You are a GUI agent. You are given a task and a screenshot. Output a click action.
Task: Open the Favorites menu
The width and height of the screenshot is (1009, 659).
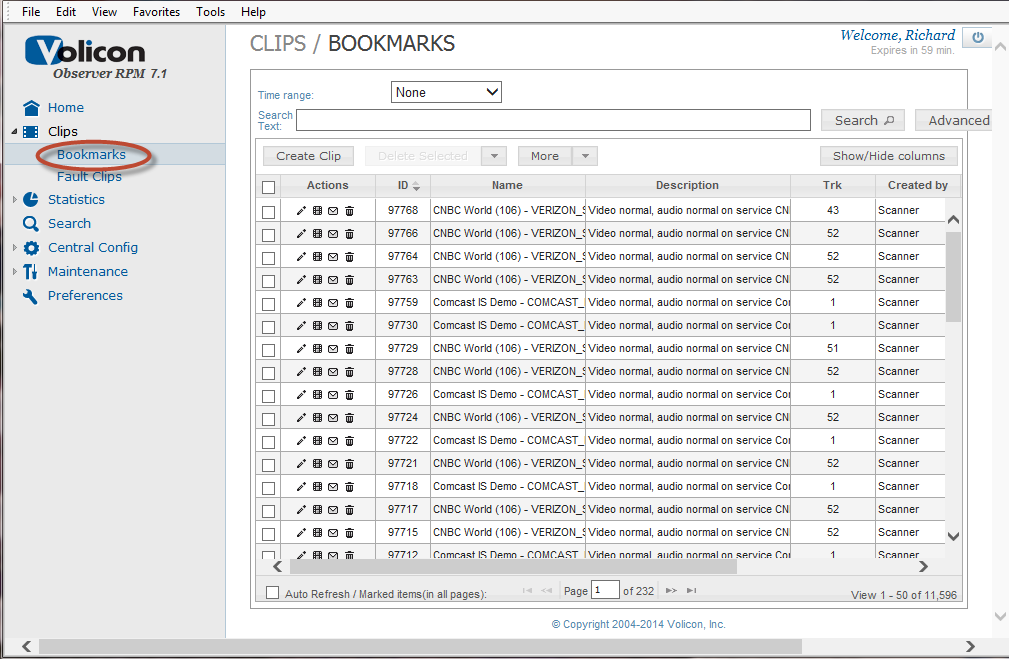156,12
